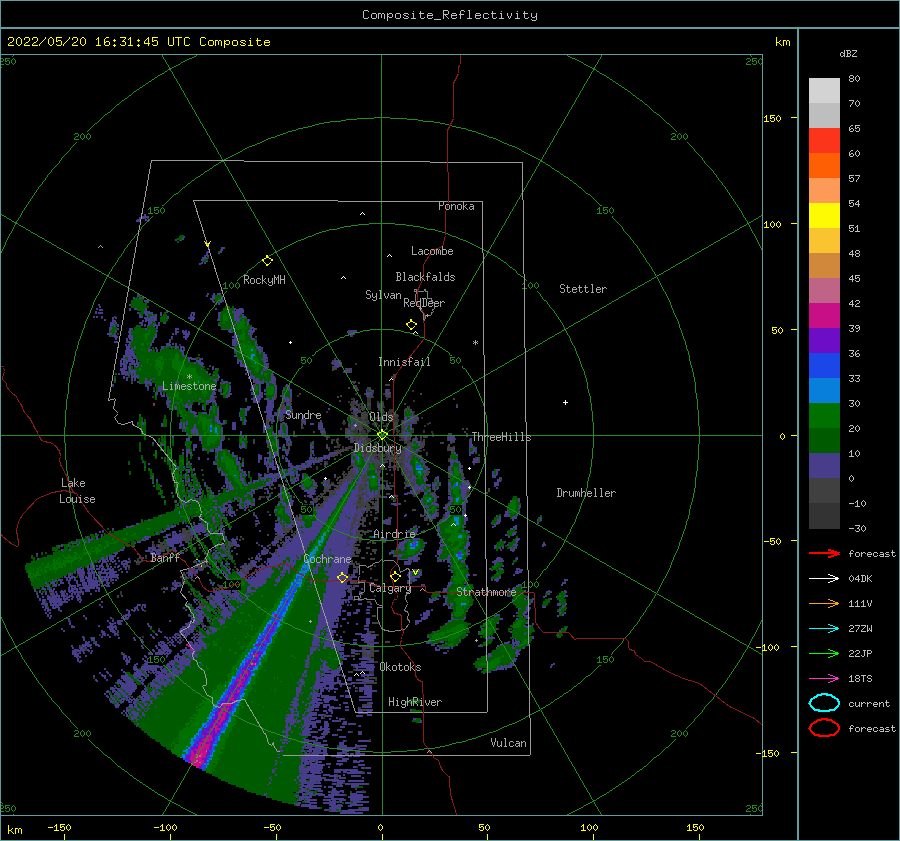
Task: Click the Drumheller label
Action: tap(586, 493)
